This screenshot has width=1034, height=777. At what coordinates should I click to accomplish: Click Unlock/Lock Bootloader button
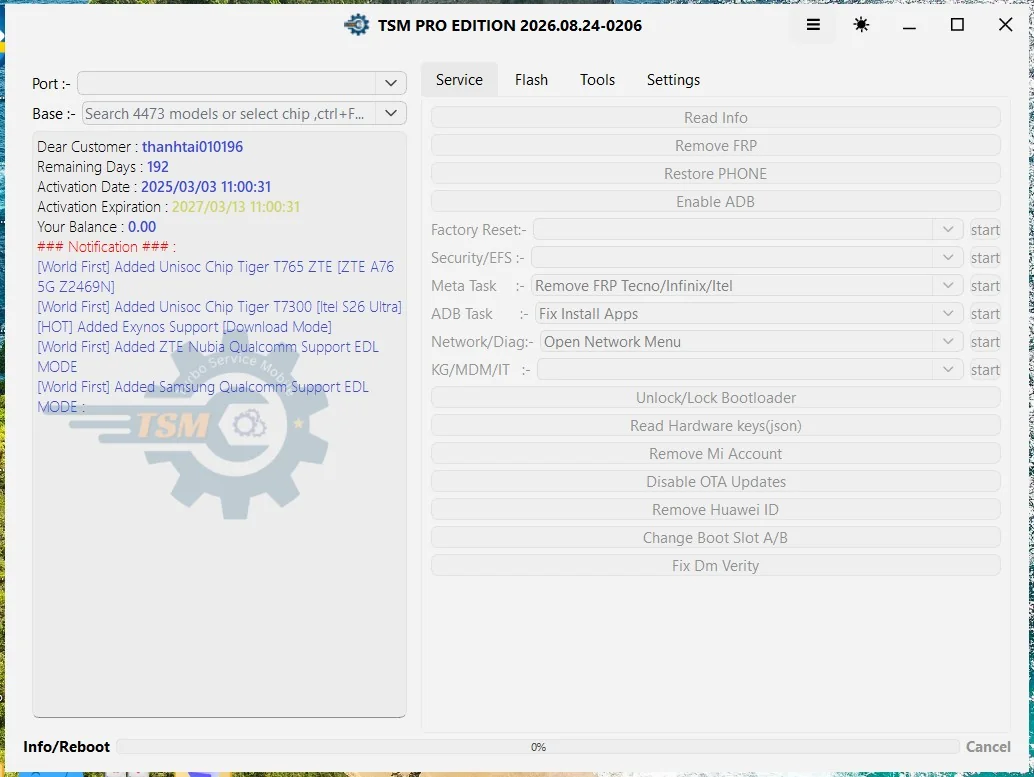[715, 398]
